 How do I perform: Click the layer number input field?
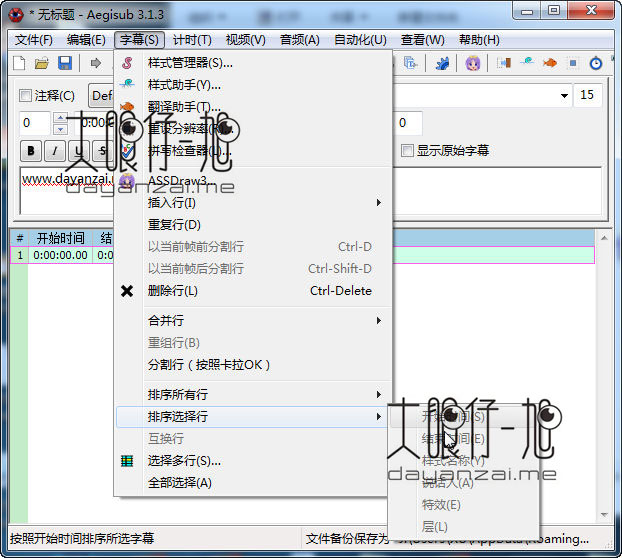pos(35,123)
